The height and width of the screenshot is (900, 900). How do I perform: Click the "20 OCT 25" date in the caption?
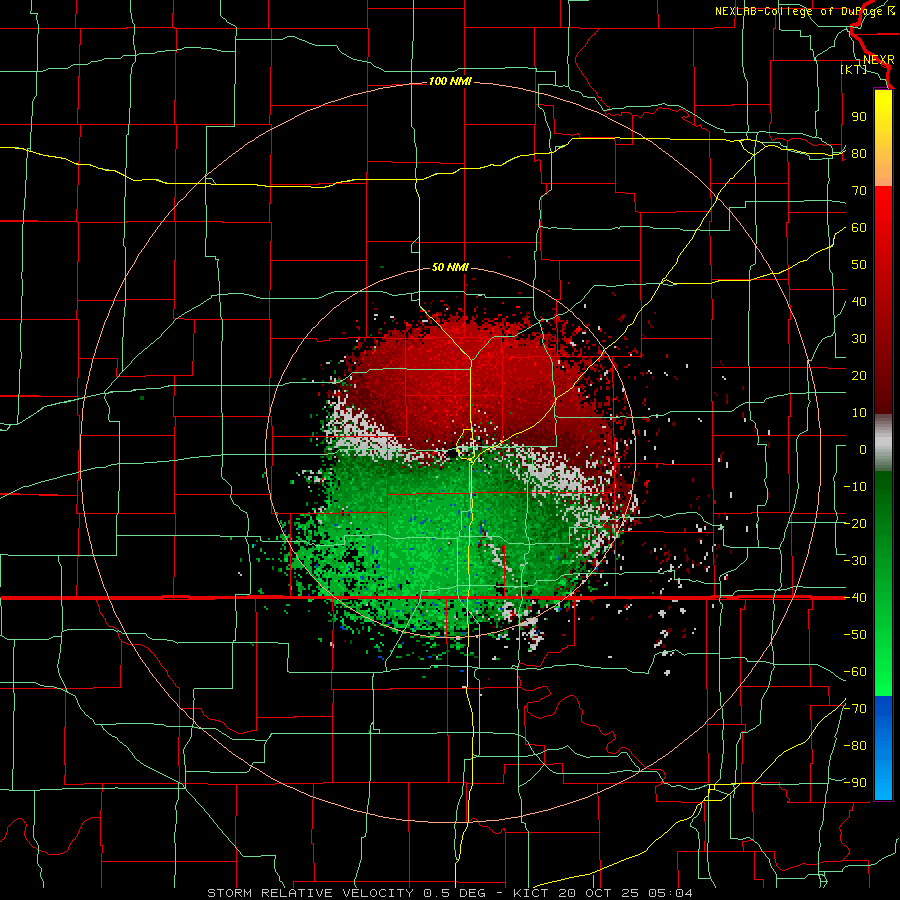tap(597, 893)
